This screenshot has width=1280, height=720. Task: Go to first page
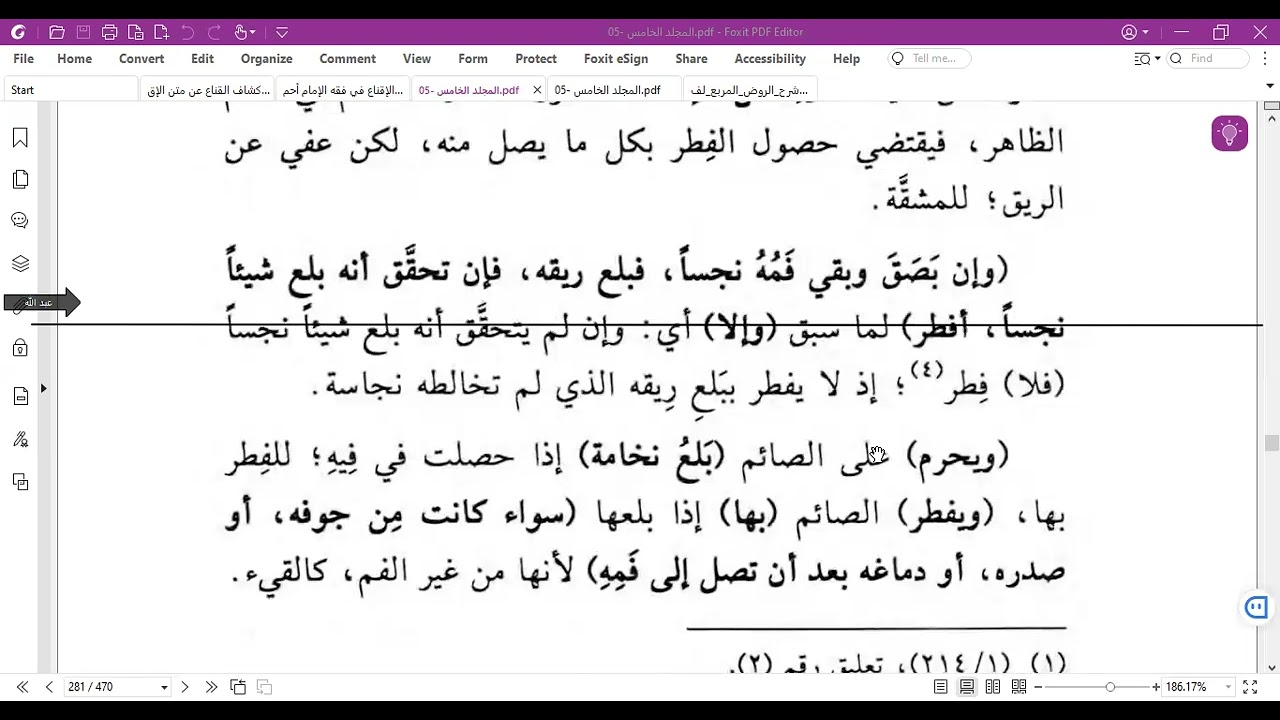[22, 687]
